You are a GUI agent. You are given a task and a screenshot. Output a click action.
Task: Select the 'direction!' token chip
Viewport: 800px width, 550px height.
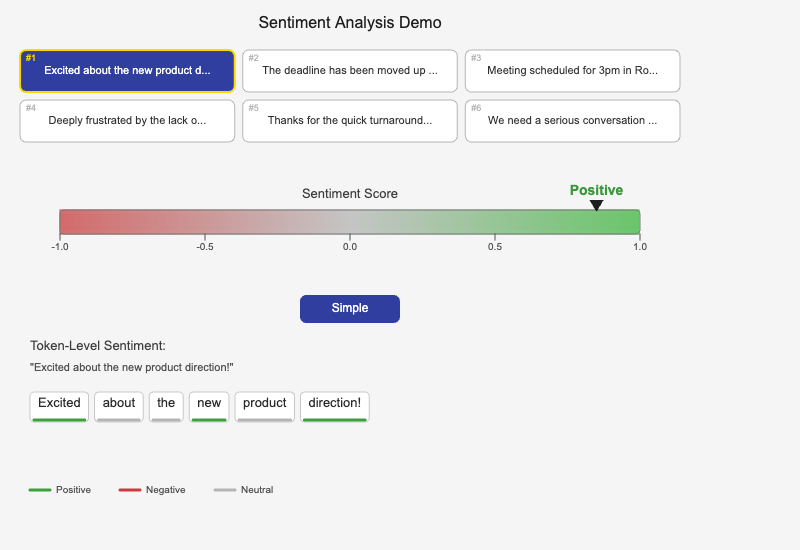(334, 404)
